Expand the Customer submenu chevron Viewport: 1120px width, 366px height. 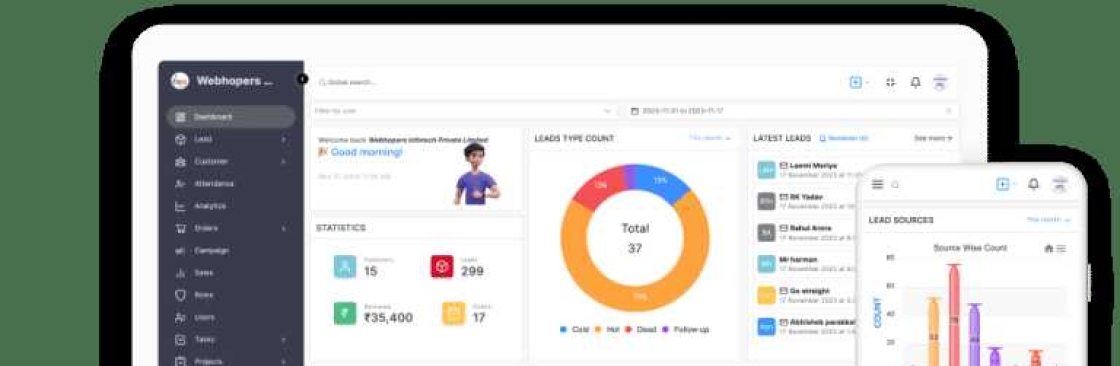284,162
